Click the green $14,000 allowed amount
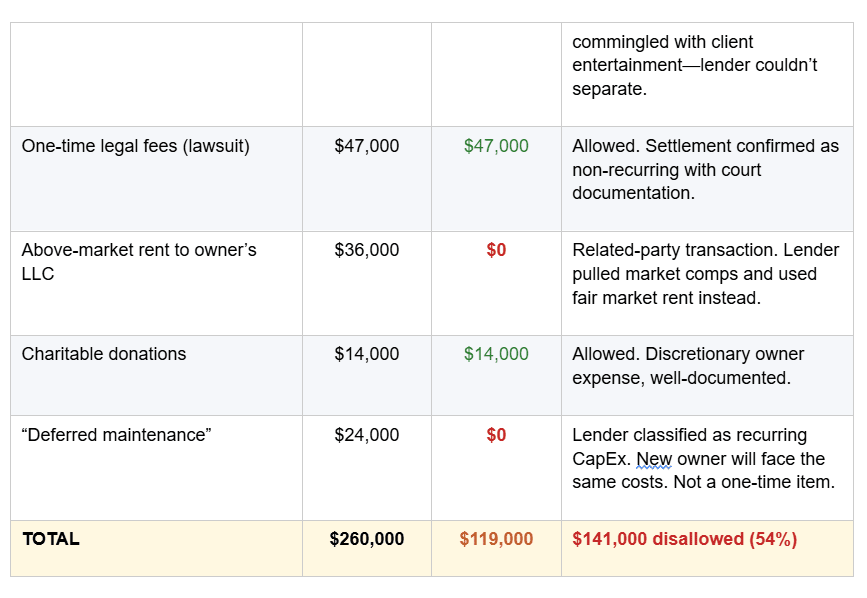This screenshot has height=598, width=867. pyautogui.click(x=496, y=354)
